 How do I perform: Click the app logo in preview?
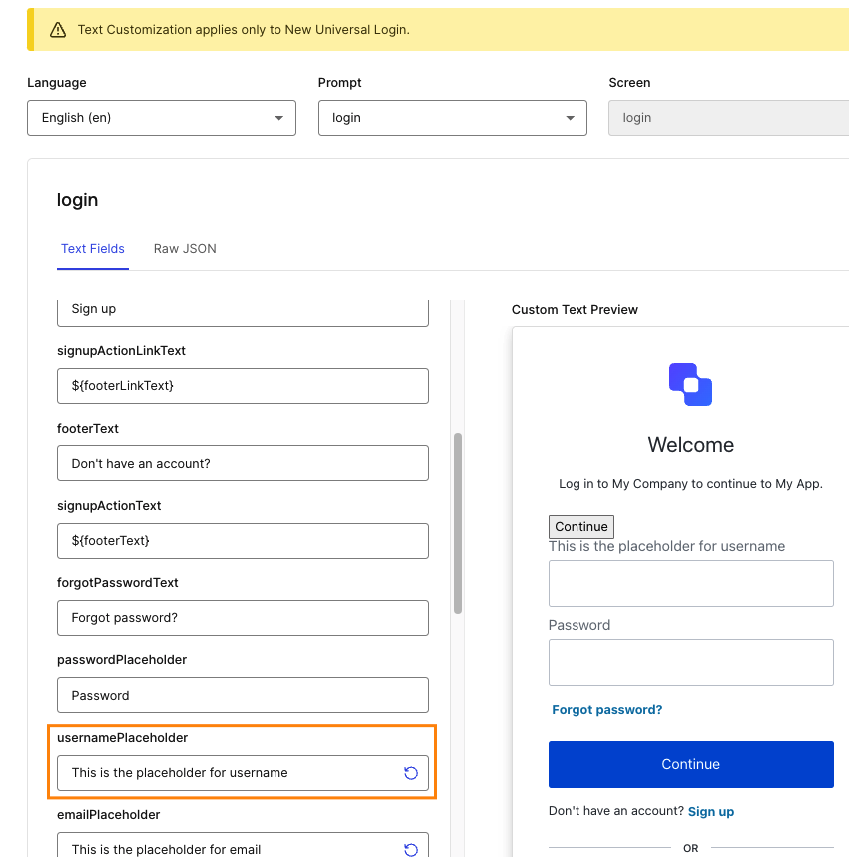tap(690, 384)
